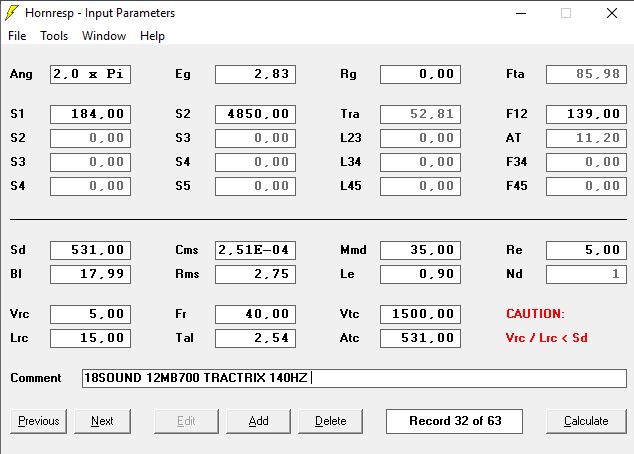Click the Ang field showing 2,0 x Pi

pos(90,74)
